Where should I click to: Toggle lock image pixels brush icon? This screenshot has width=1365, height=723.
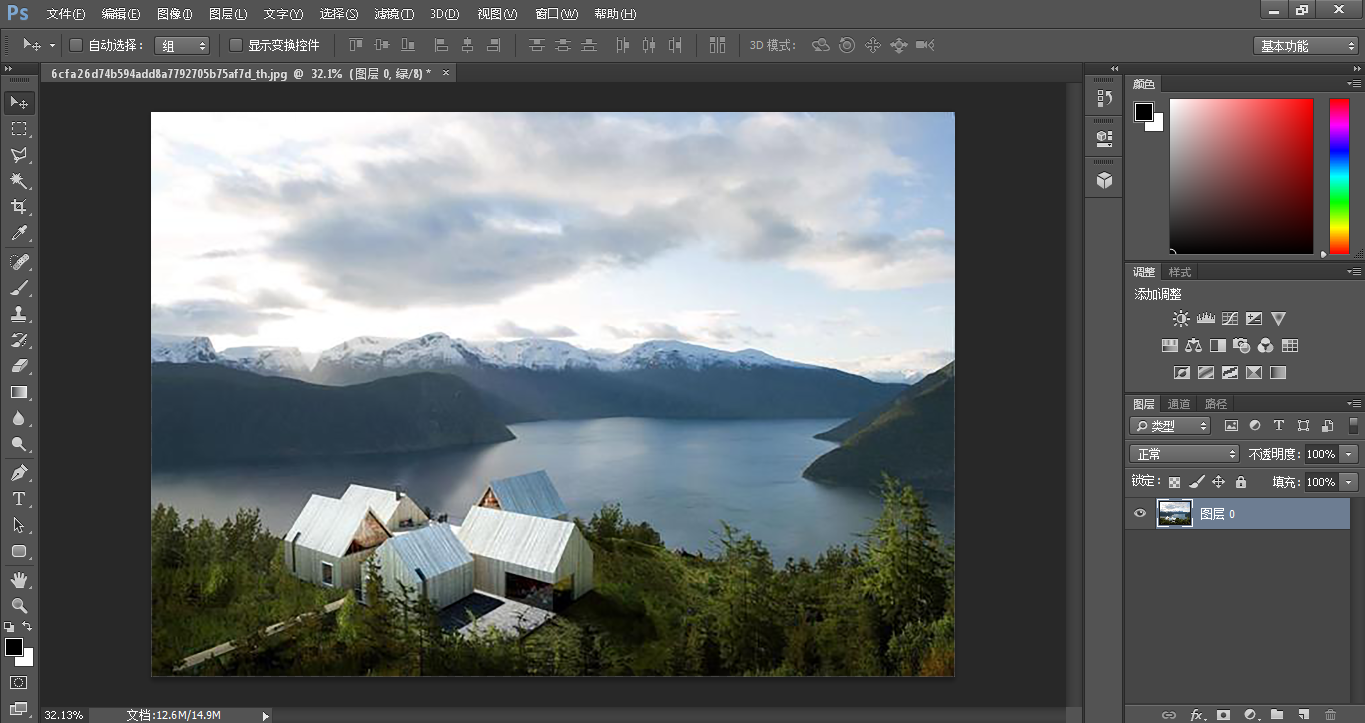pyautogui.click(x=1197, y=482)
